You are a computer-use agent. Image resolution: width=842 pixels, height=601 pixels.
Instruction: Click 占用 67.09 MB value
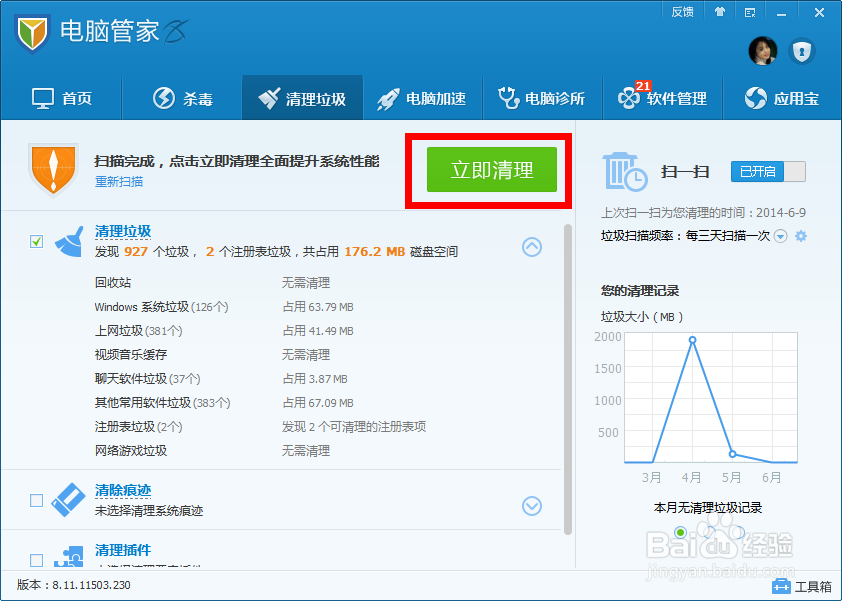(x=318, y=402)
